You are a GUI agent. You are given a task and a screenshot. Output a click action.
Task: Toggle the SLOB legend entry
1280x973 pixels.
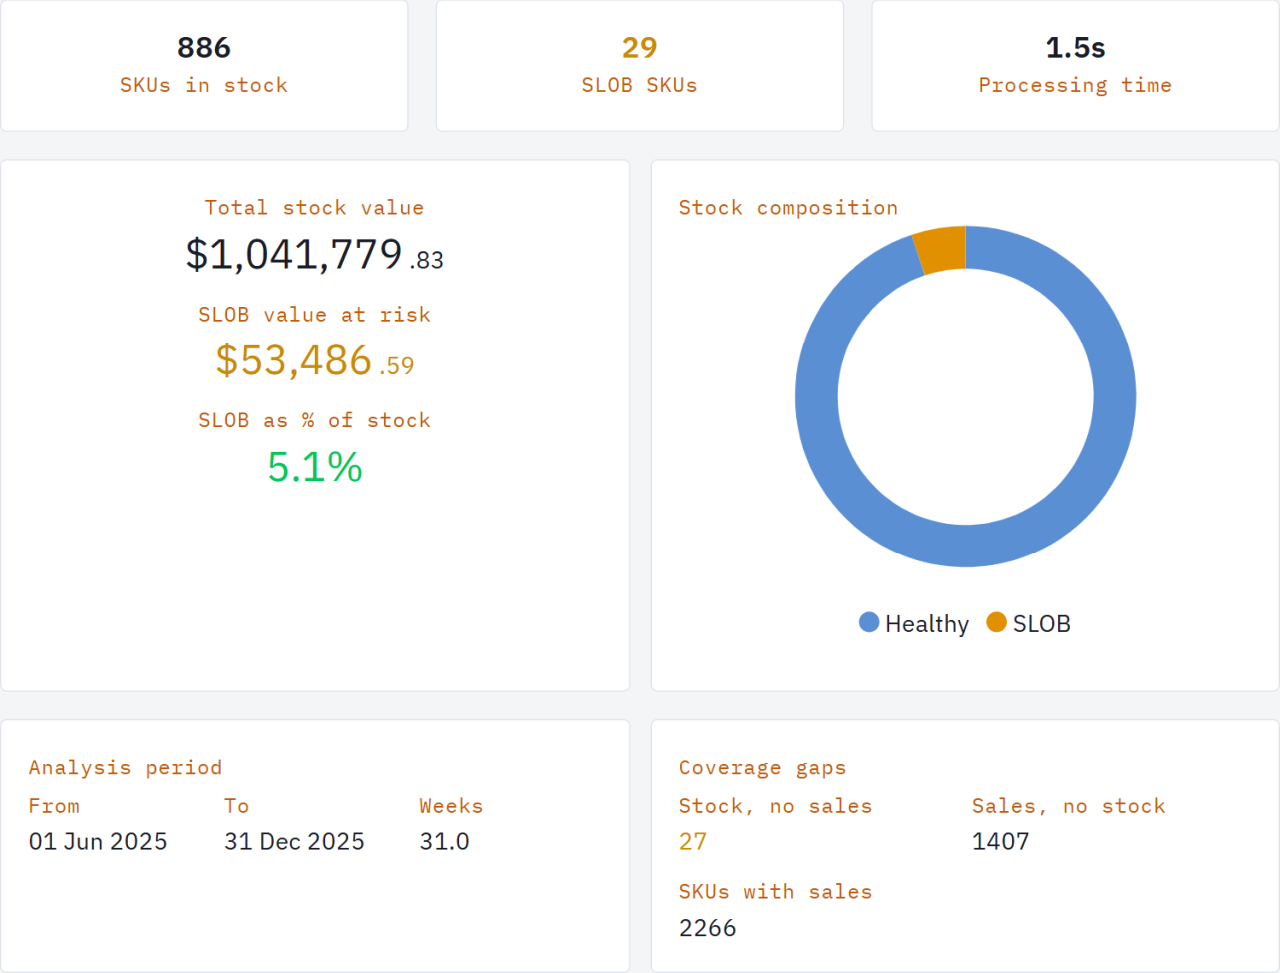coord(1040,623)
